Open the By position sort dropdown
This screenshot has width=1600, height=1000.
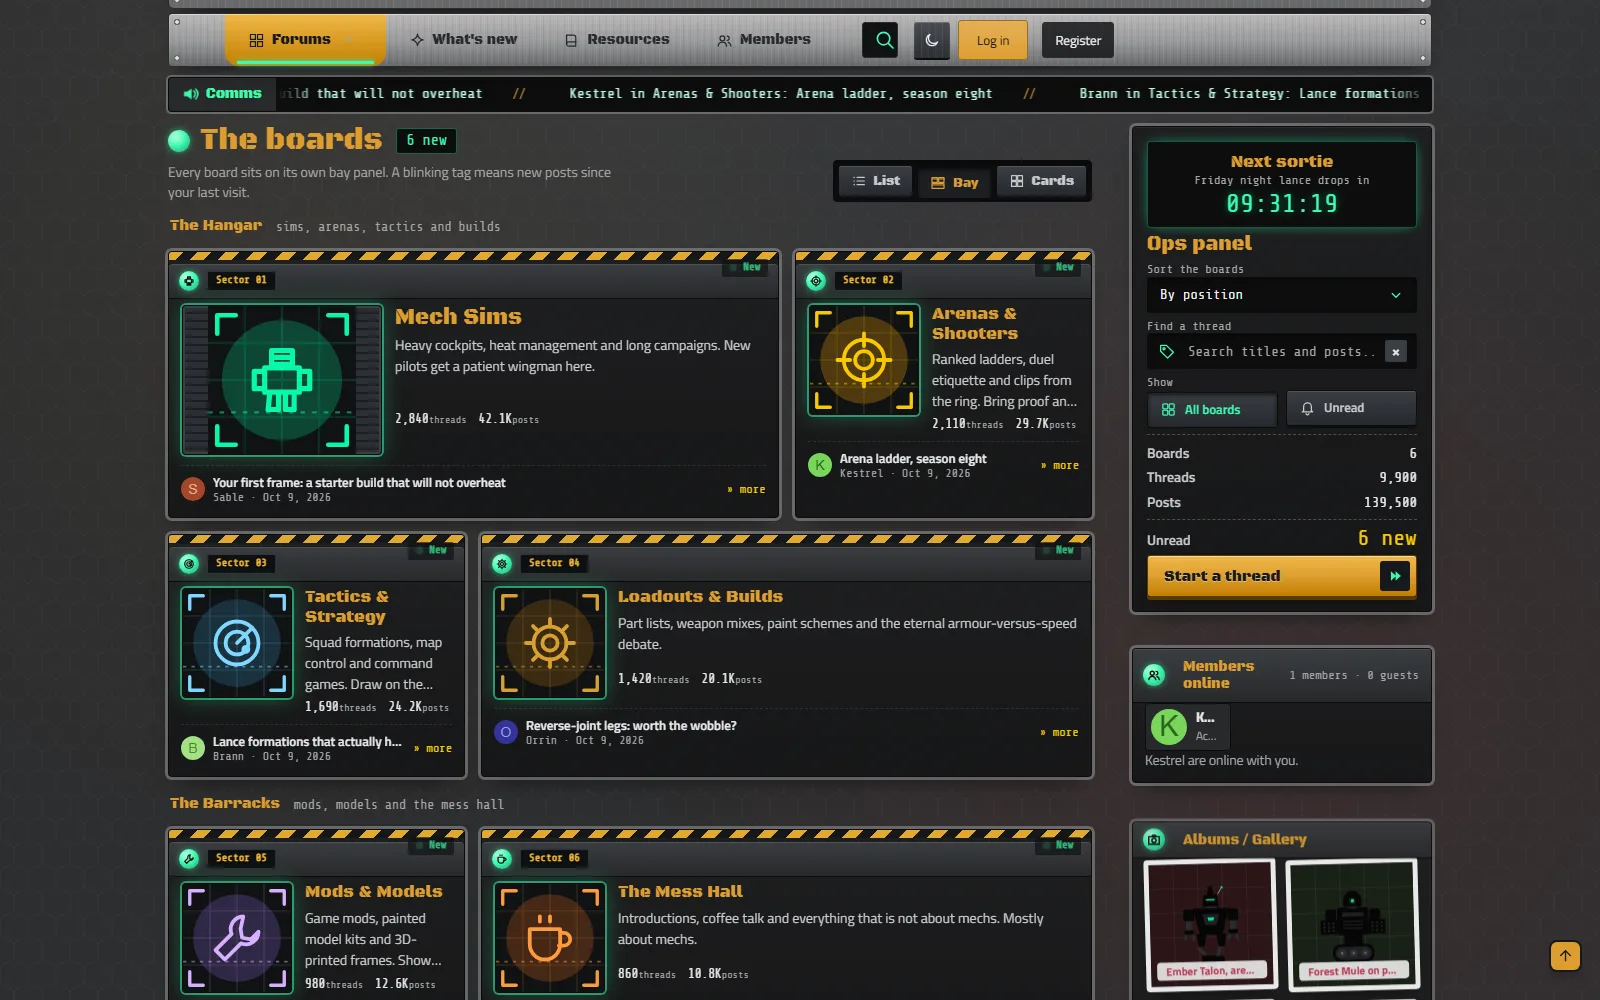click(x=1282, y=295)
